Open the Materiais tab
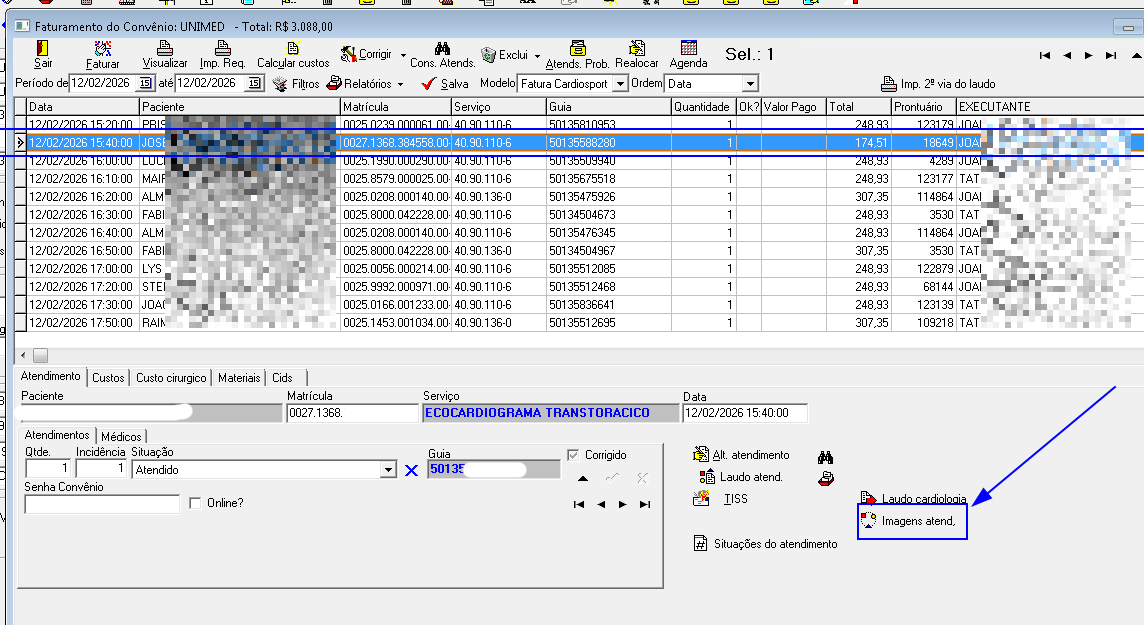Image resolution: width=1144 pixels, height=625 pixels. [x=239, y=378]
